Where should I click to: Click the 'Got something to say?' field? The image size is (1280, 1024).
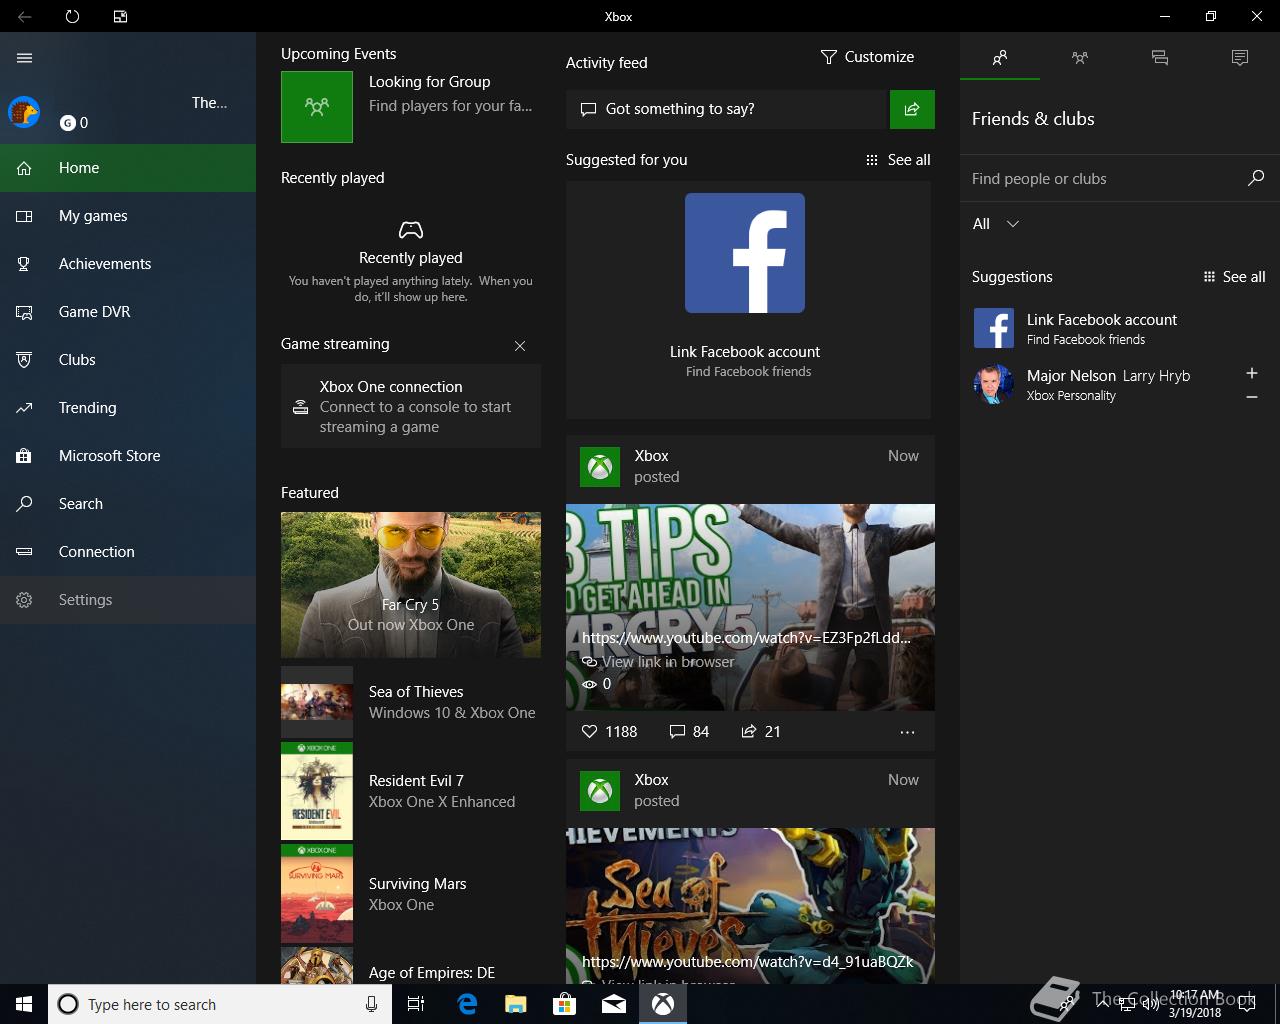click(x=727, y=109)
